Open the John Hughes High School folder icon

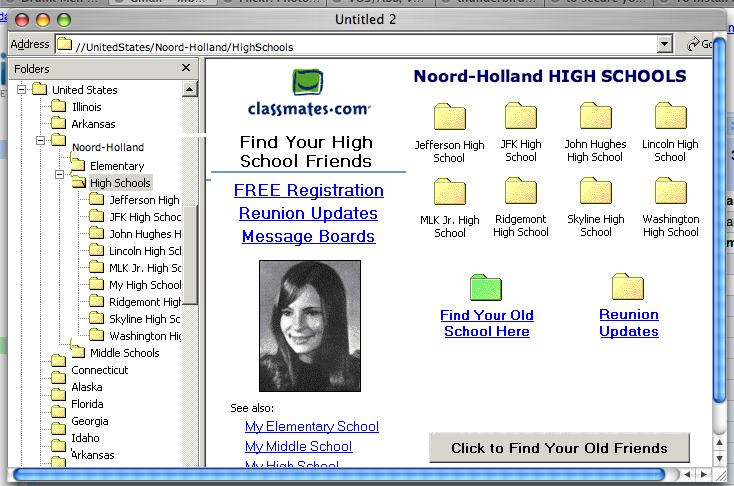pos(595,116)
